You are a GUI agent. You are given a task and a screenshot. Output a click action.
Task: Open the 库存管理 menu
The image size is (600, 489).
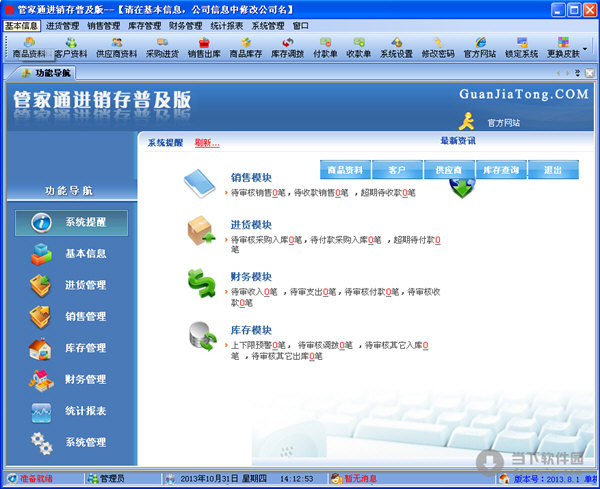(x=145, y=26)
